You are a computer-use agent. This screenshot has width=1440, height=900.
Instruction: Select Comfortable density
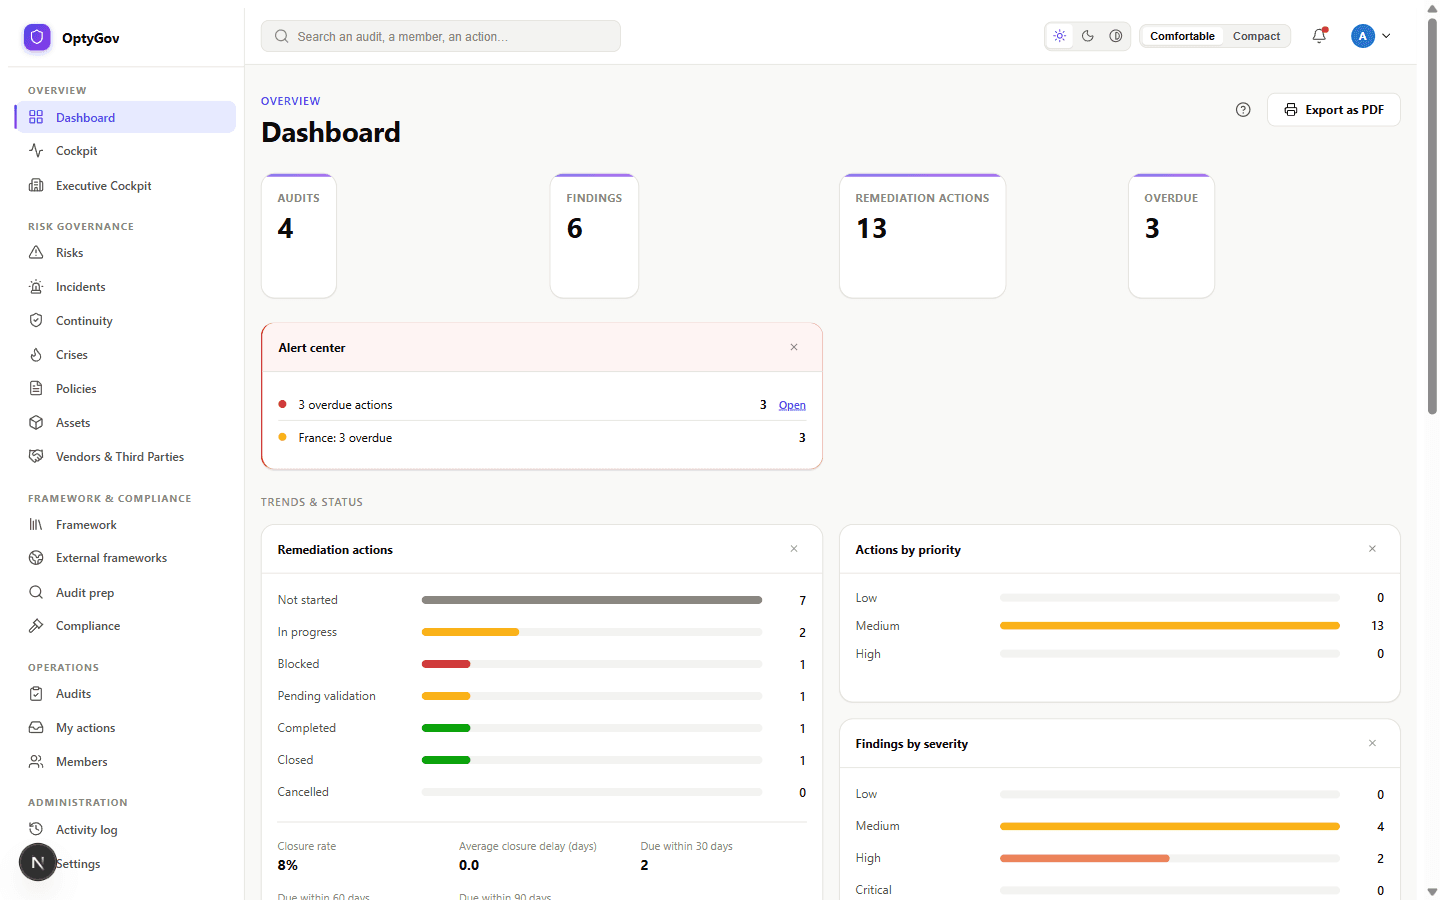coord(1182,36)
